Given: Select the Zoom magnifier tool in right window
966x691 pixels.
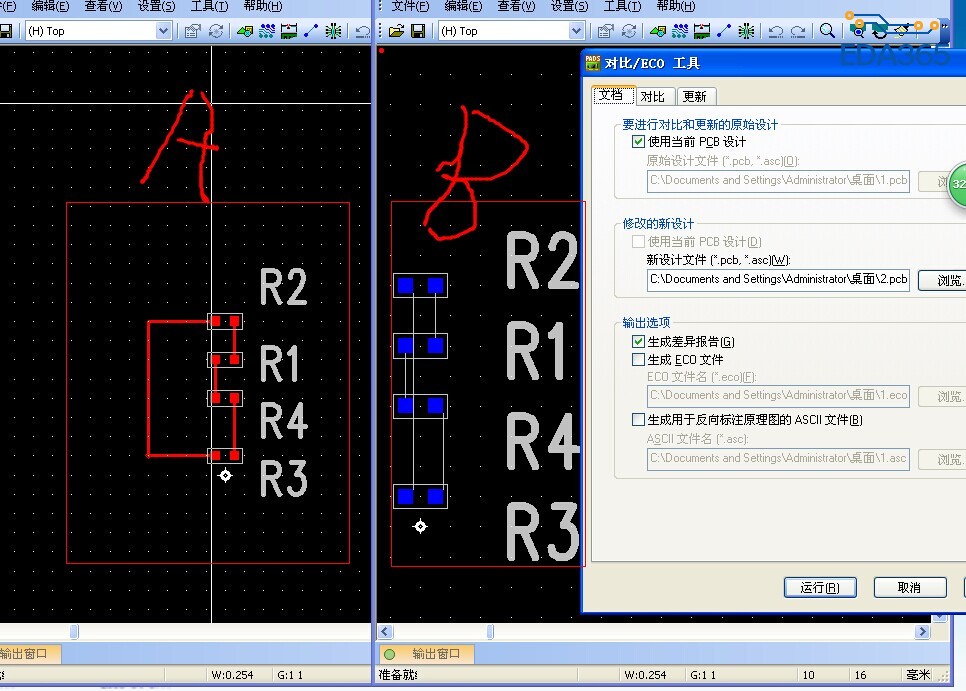Looking at the screenshot, I should [x=827, y=31].
